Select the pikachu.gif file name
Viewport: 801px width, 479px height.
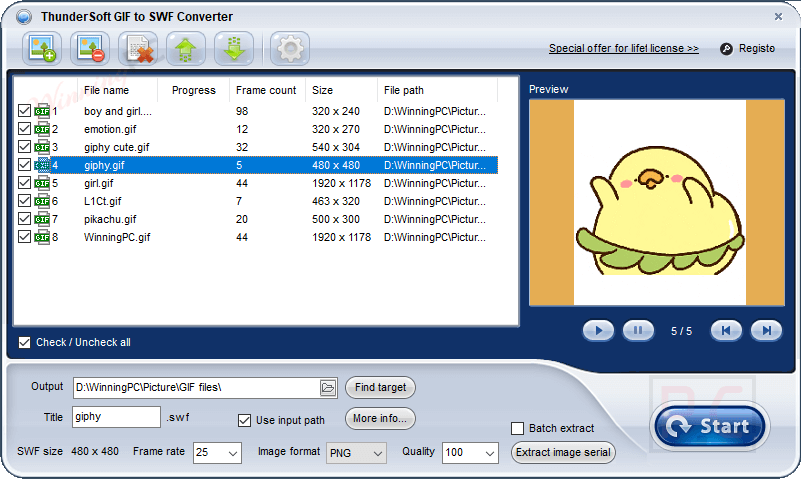point(110,219)
